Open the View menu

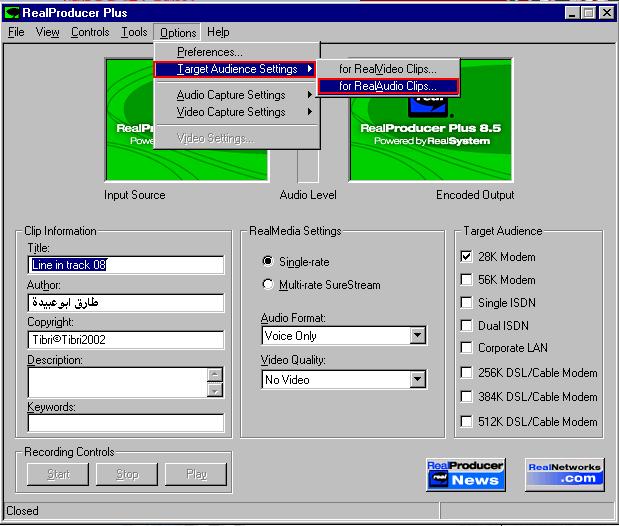(x=47, y=32)
